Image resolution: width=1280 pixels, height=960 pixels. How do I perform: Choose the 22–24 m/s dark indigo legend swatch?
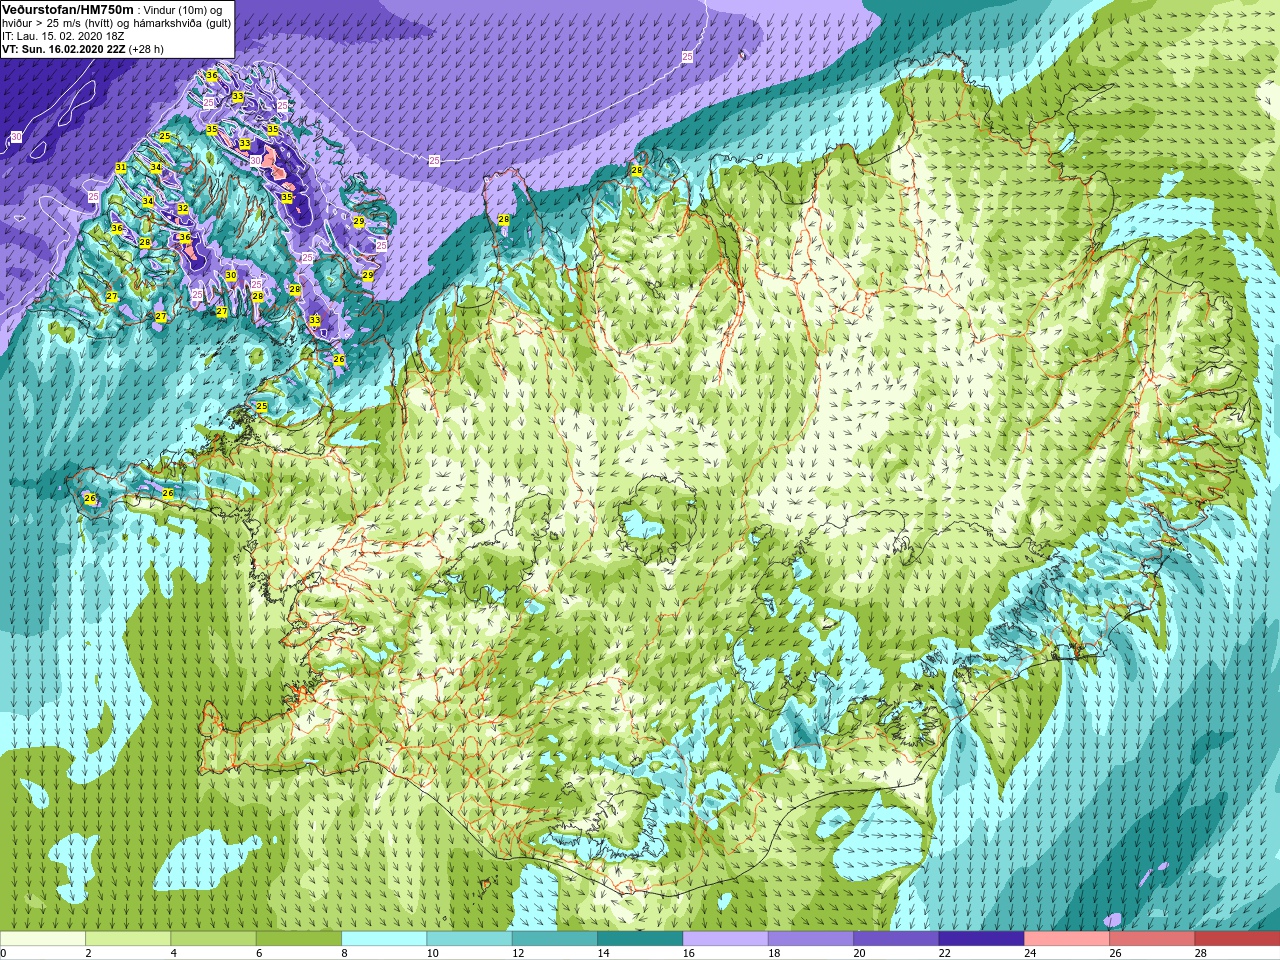click(981, 939)
